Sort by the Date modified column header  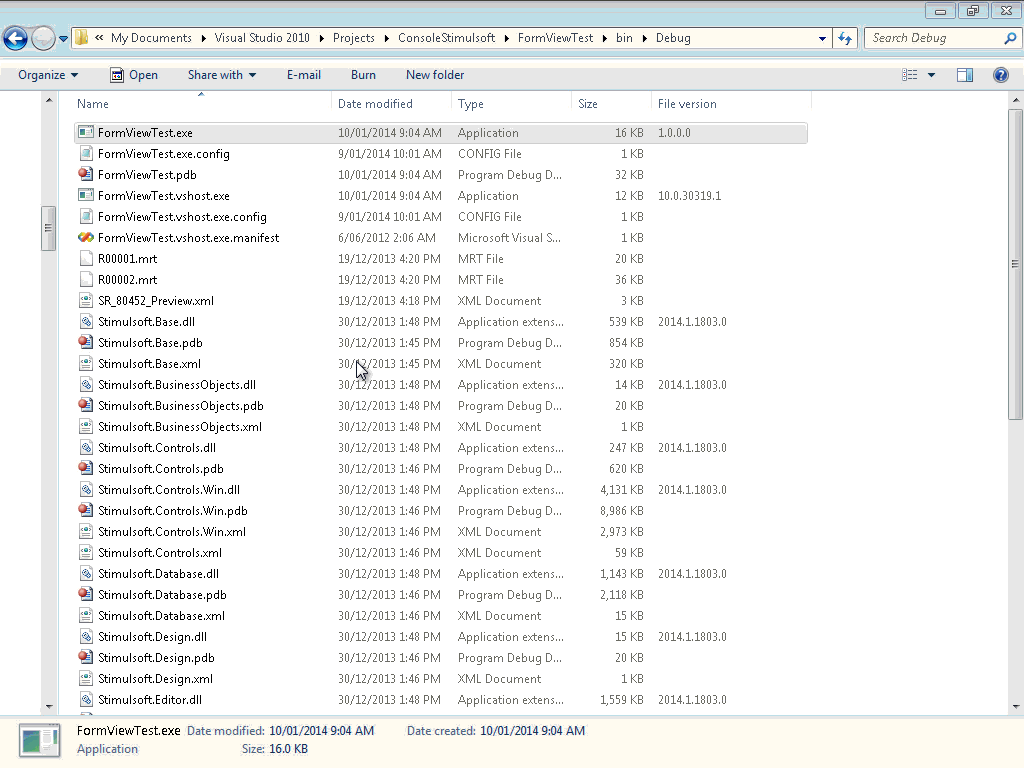tap(375, 104)
